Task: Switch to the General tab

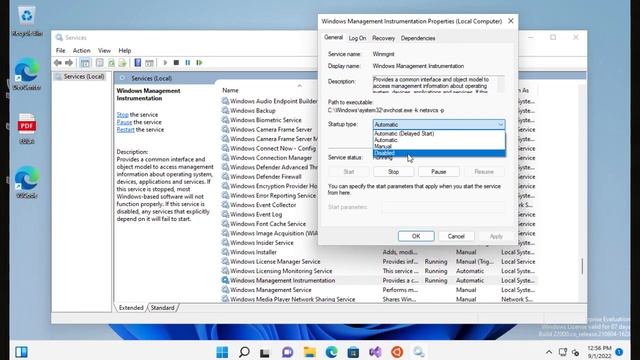Action: pyautogui.click(x=333, y=37)
